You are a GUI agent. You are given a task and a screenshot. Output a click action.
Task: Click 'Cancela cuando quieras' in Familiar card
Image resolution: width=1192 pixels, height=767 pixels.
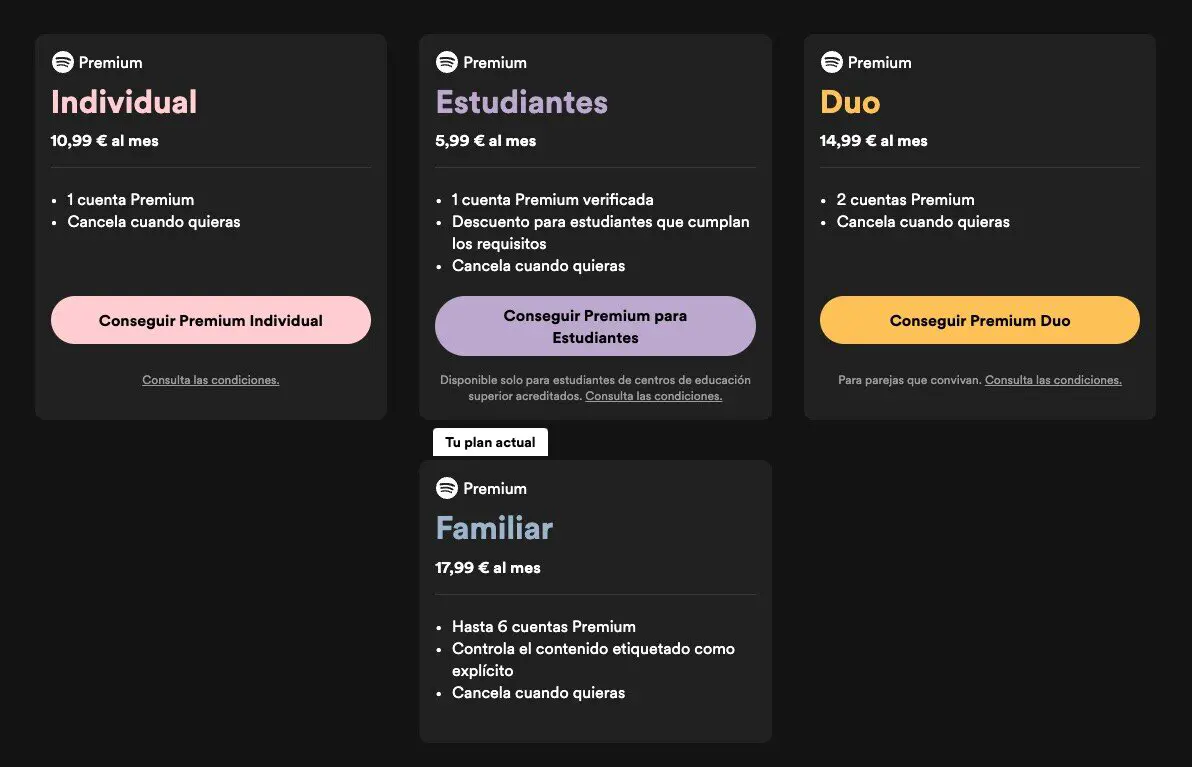click(x=538, y=693)
